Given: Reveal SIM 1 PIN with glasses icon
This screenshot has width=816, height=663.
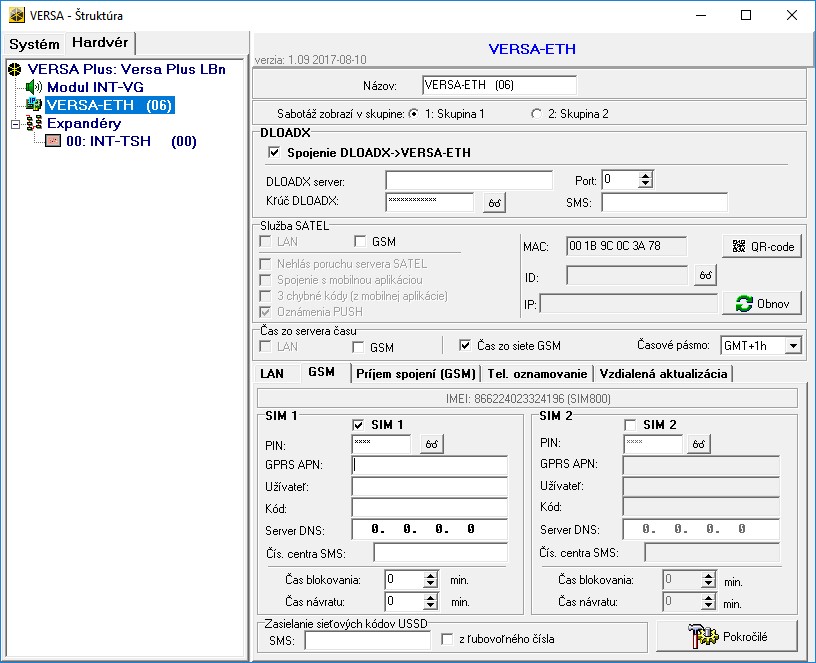Looking at the screenshot, I should click(x=430, y=444).
